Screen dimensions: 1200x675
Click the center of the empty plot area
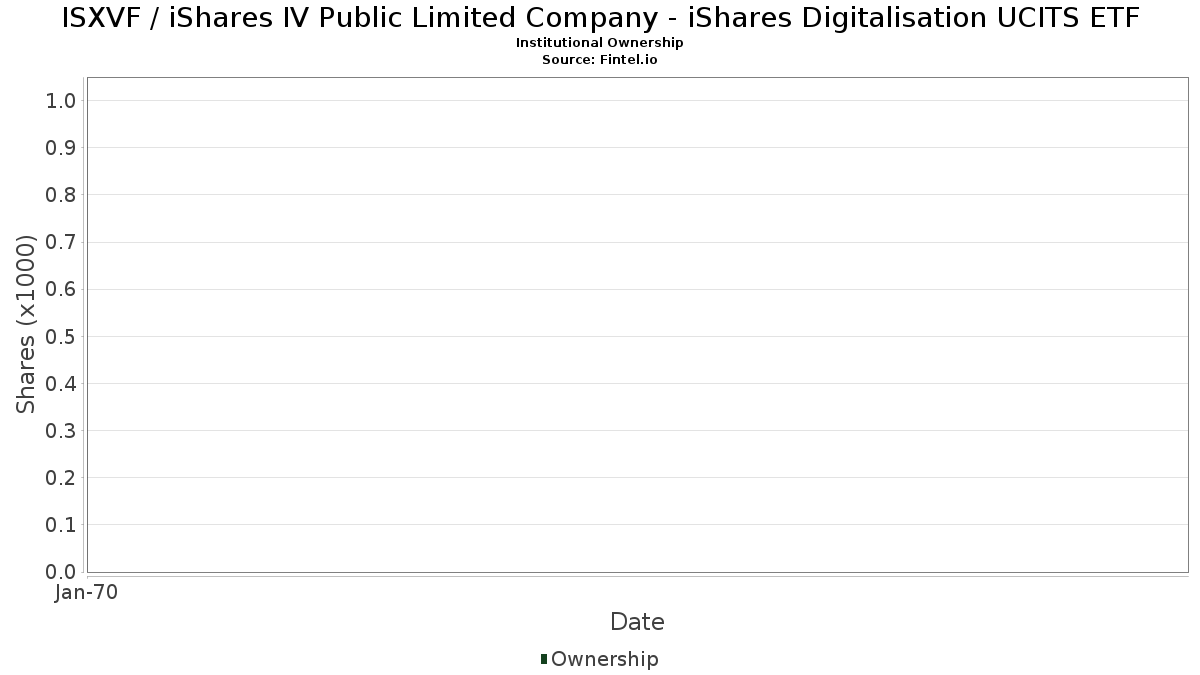click(x=637, y=324)
